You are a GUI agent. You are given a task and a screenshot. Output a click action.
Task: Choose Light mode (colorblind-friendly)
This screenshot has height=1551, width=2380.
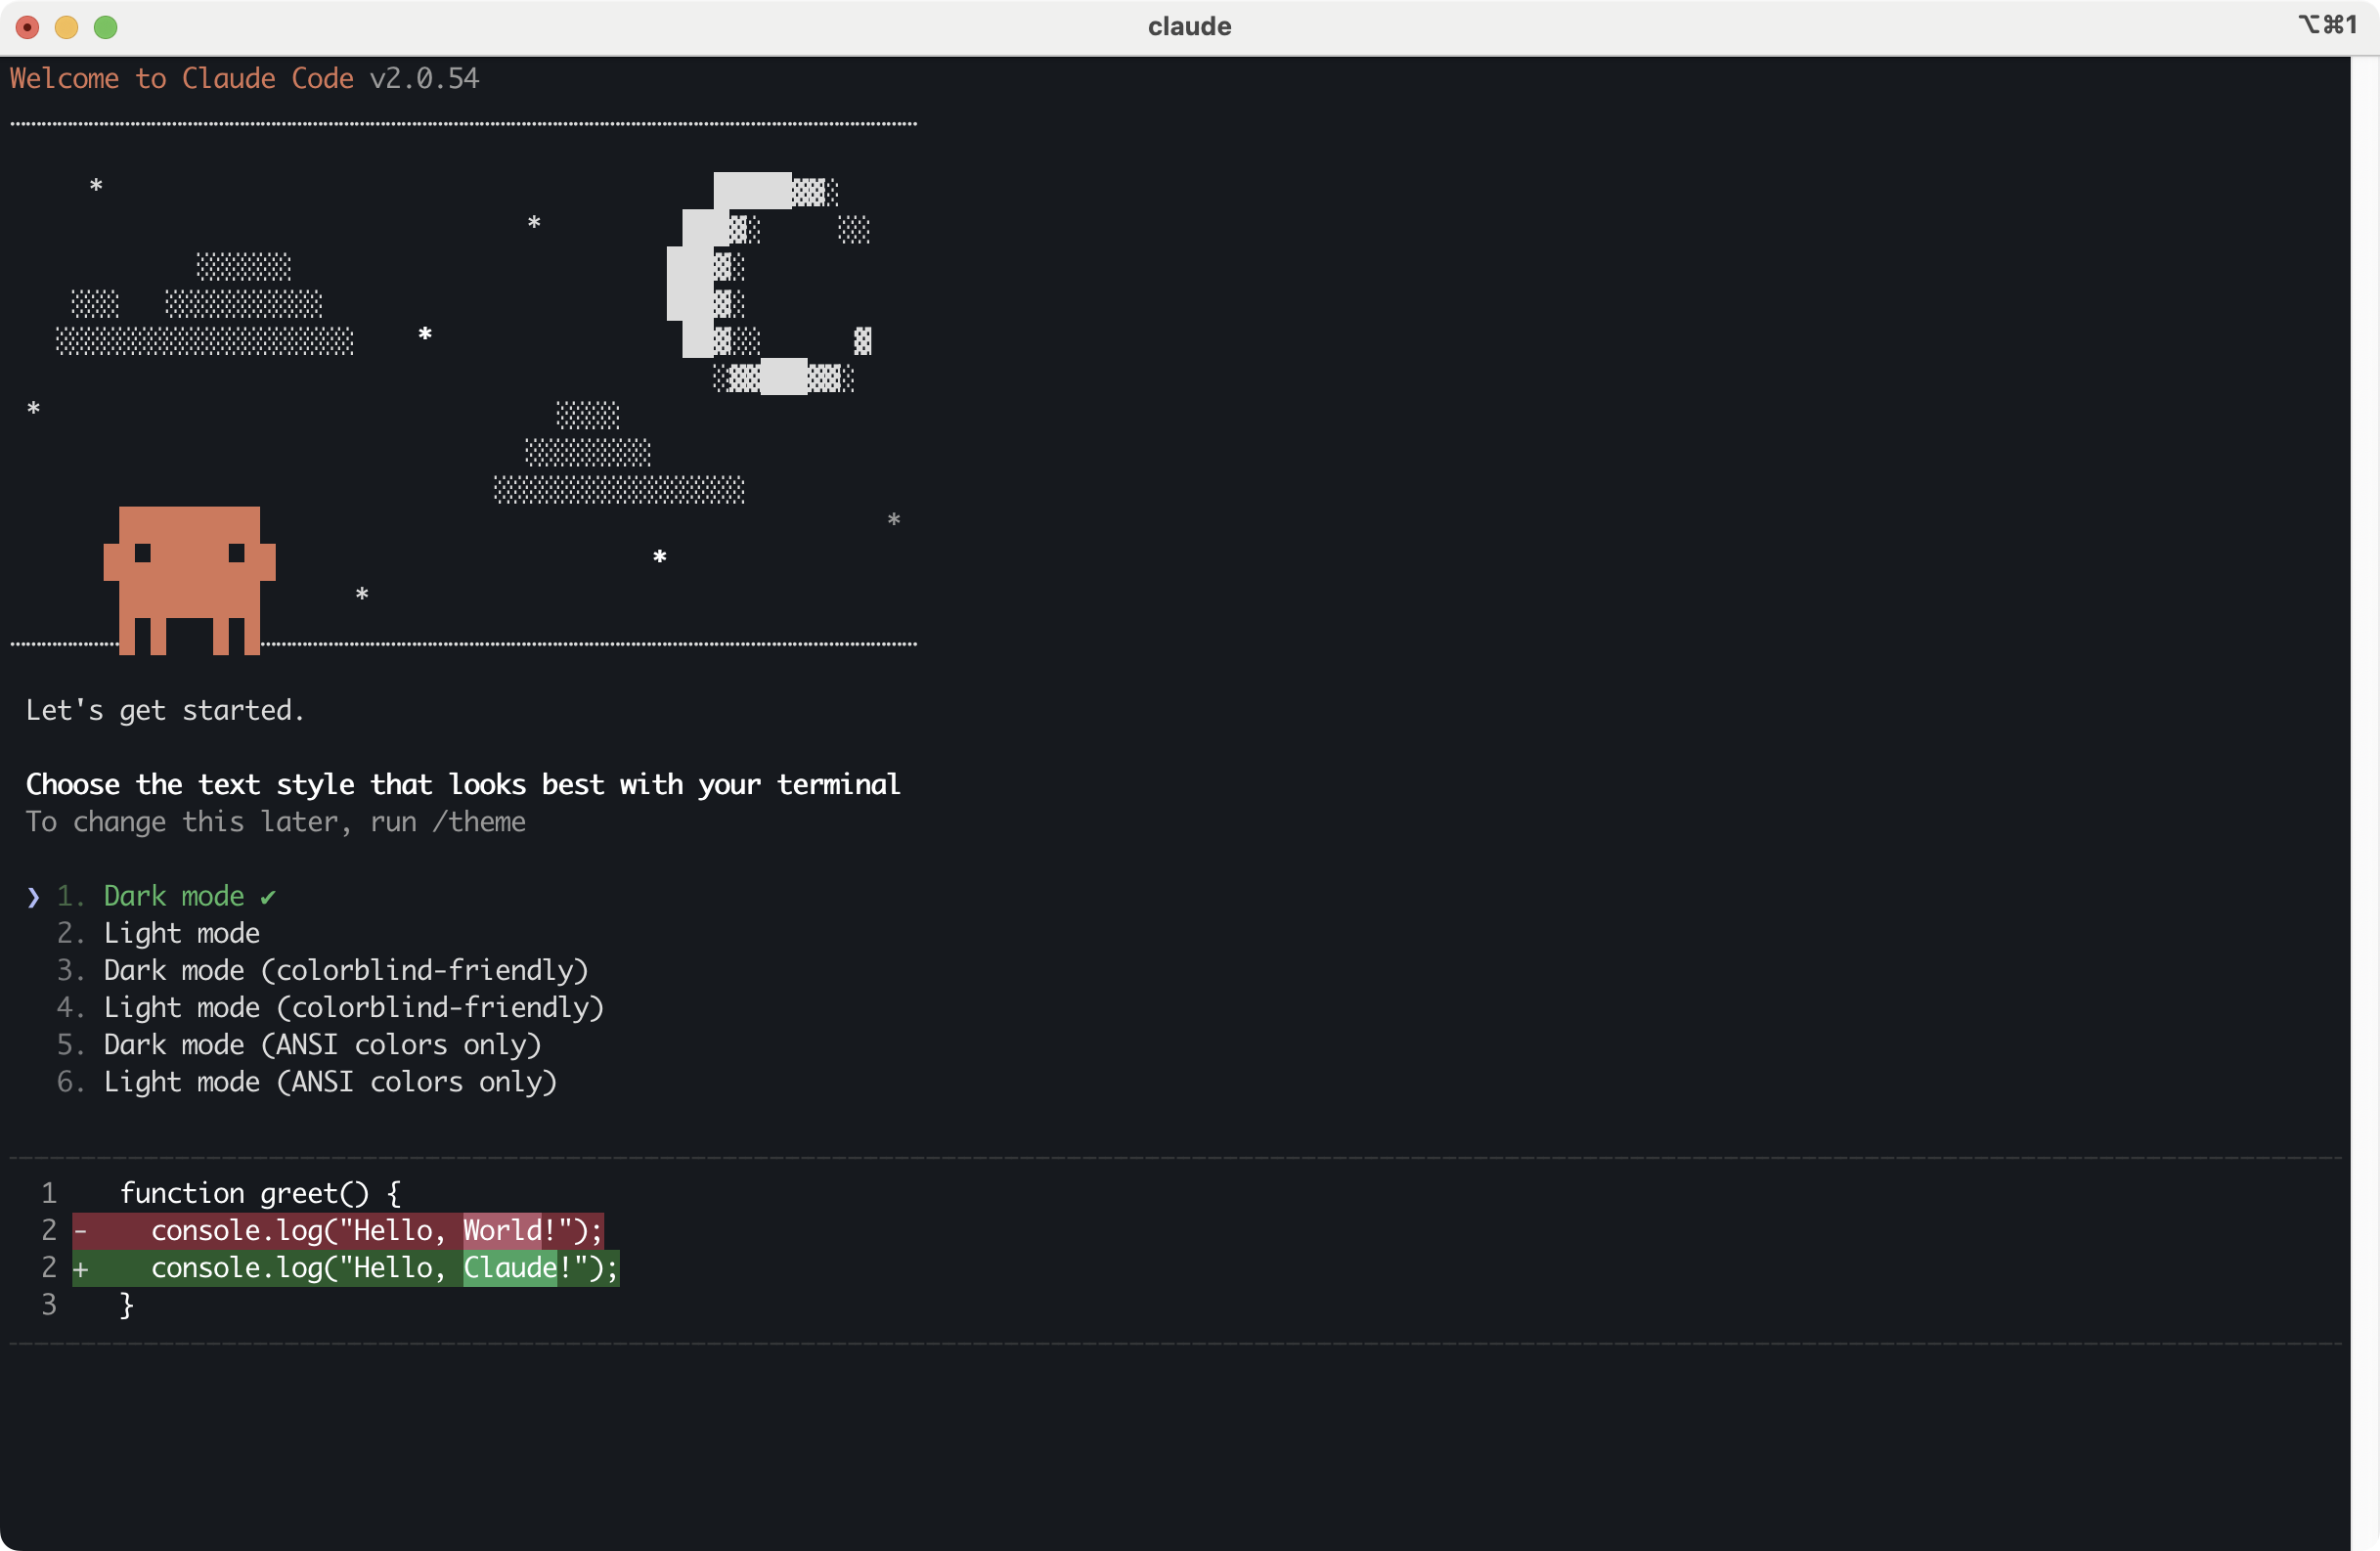point(353,1007)
